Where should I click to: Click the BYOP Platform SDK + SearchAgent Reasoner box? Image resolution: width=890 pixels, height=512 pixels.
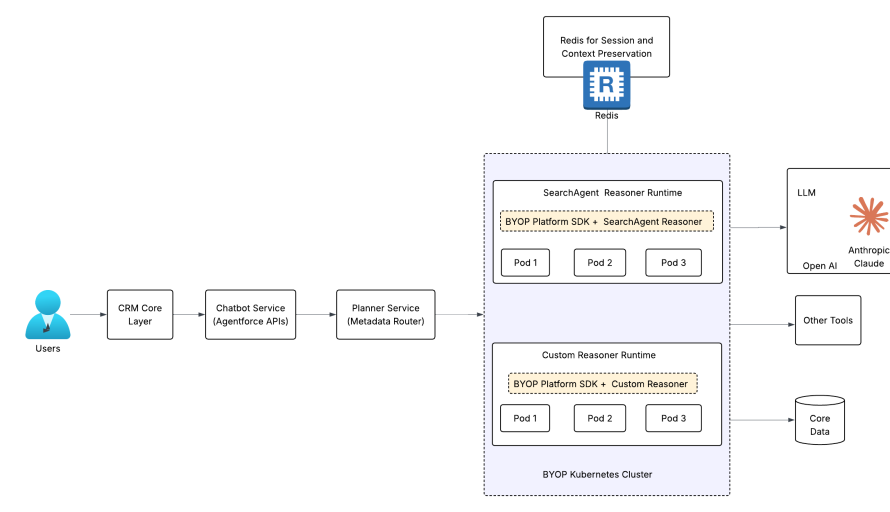(x=607, y=221)
